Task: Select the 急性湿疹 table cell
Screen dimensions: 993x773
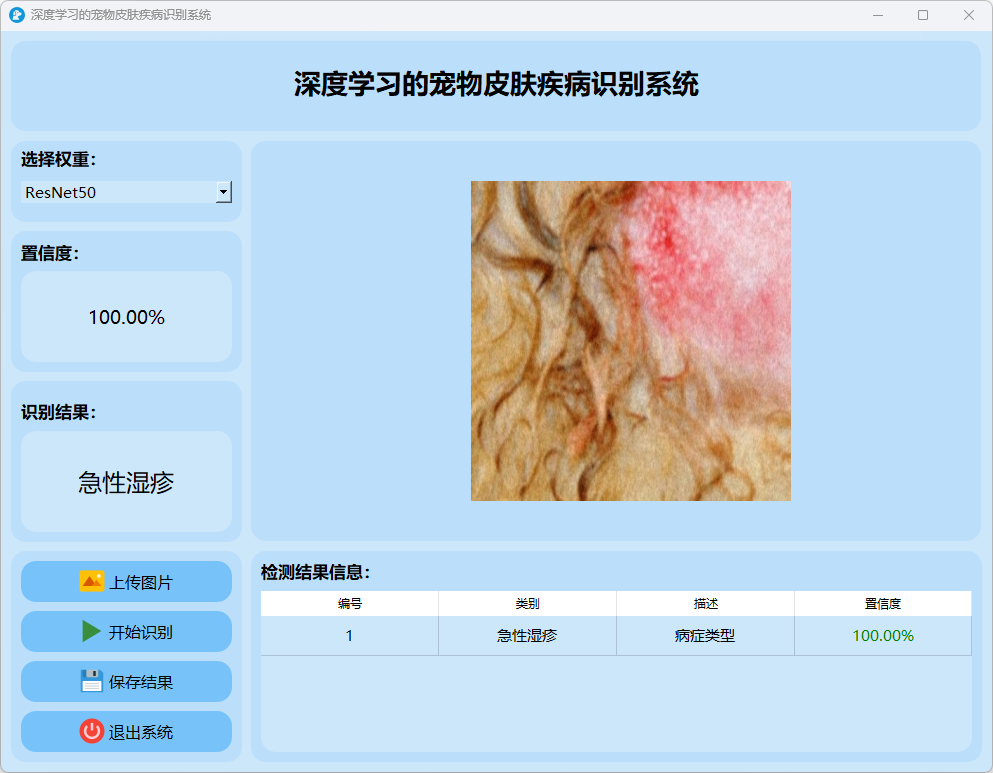Action: (528, 636)
